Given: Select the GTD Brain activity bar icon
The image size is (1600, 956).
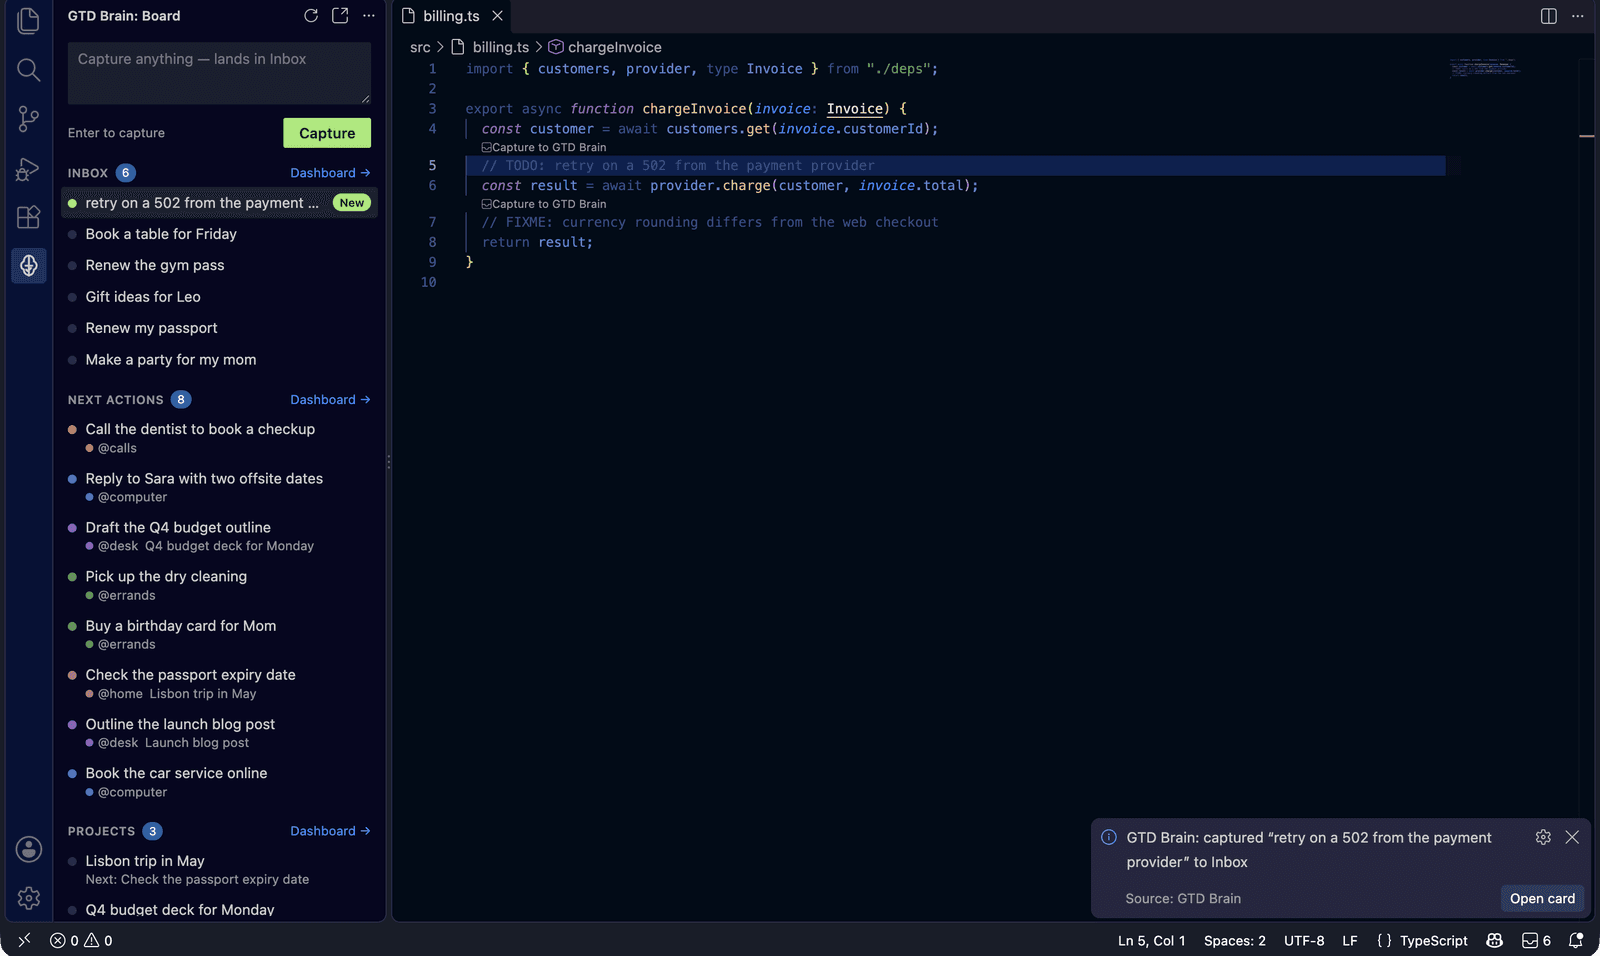Looking at the screenshot, I should coord(29,266).
